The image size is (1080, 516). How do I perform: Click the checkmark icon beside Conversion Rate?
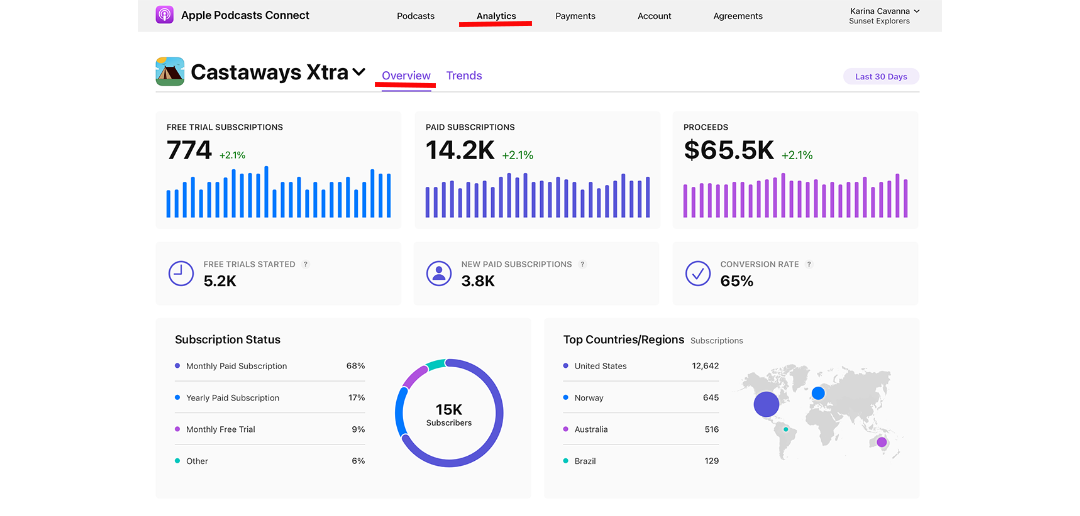point(697,273)
